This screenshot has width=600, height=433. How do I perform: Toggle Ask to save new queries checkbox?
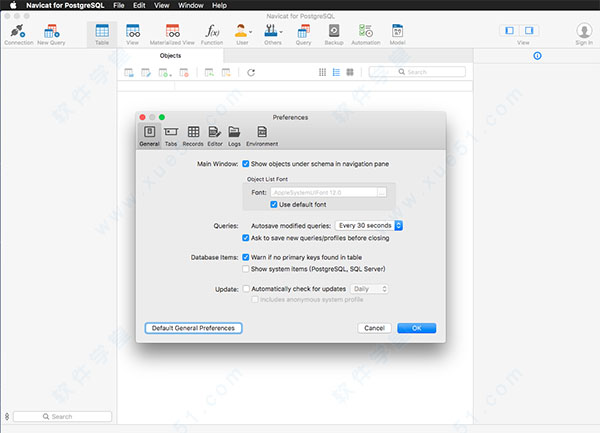coord(246,238)
